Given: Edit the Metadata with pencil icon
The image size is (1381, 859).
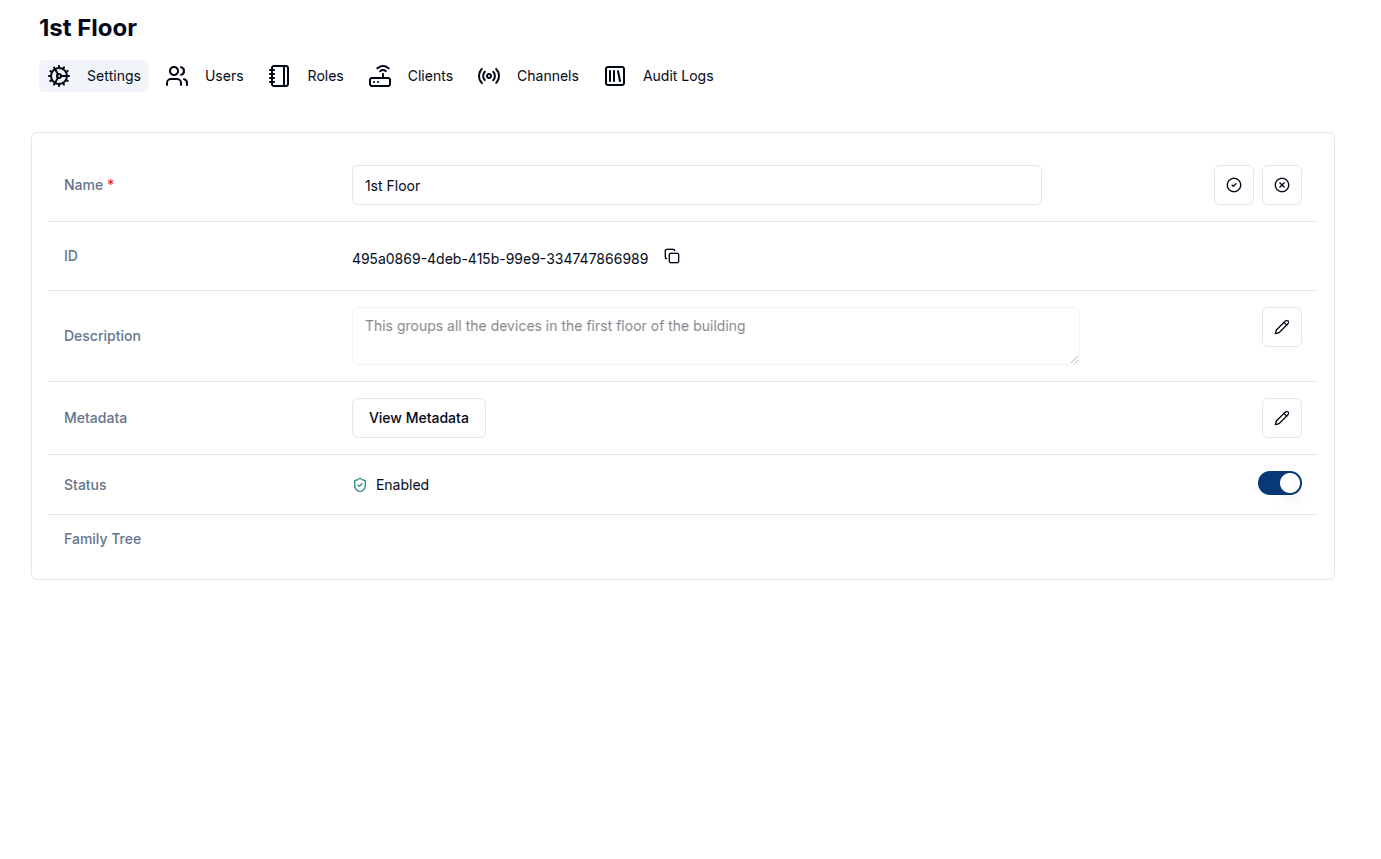Looking at the screenshot, I should click(x=1282, y=418).
